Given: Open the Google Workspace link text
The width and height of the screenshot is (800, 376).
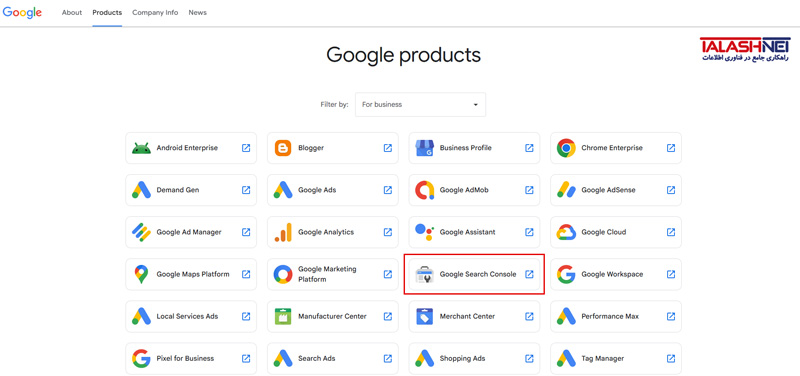Looking at the screenshot, I should (x=612, y=274).
